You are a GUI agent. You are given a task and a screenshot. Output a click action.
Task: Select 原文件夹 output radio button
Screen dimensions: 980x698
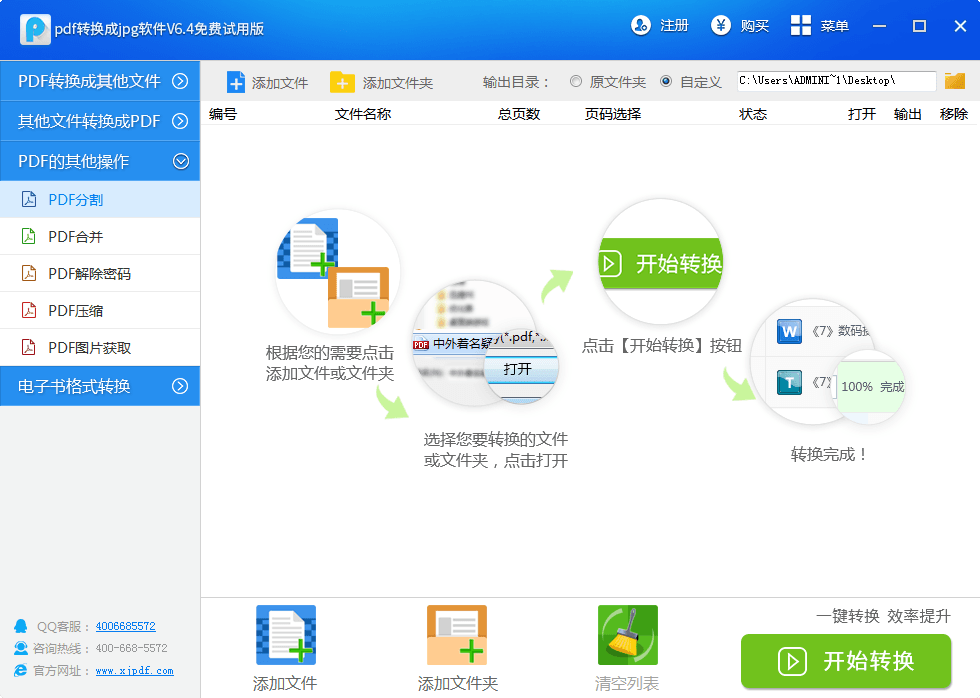coord(576,81)
